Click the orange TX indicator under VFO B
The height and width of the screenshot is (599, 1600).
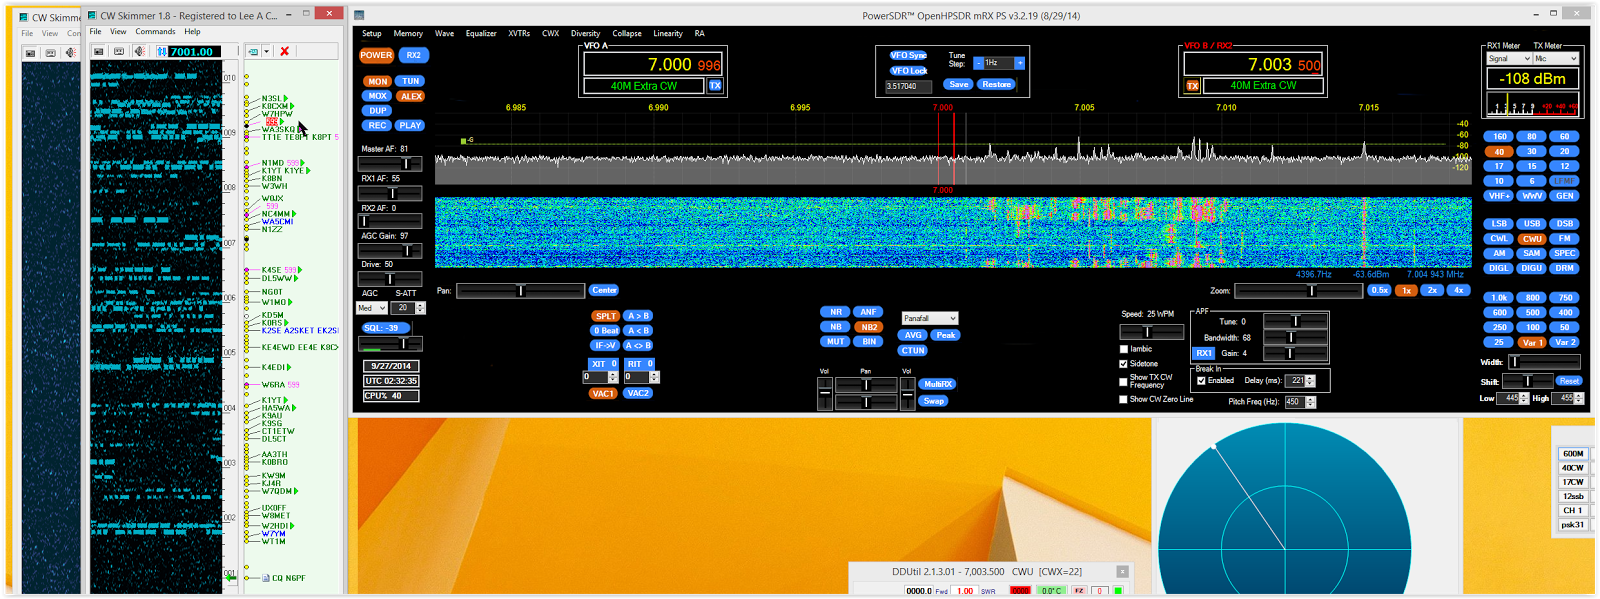click(x=1193, y=86)
